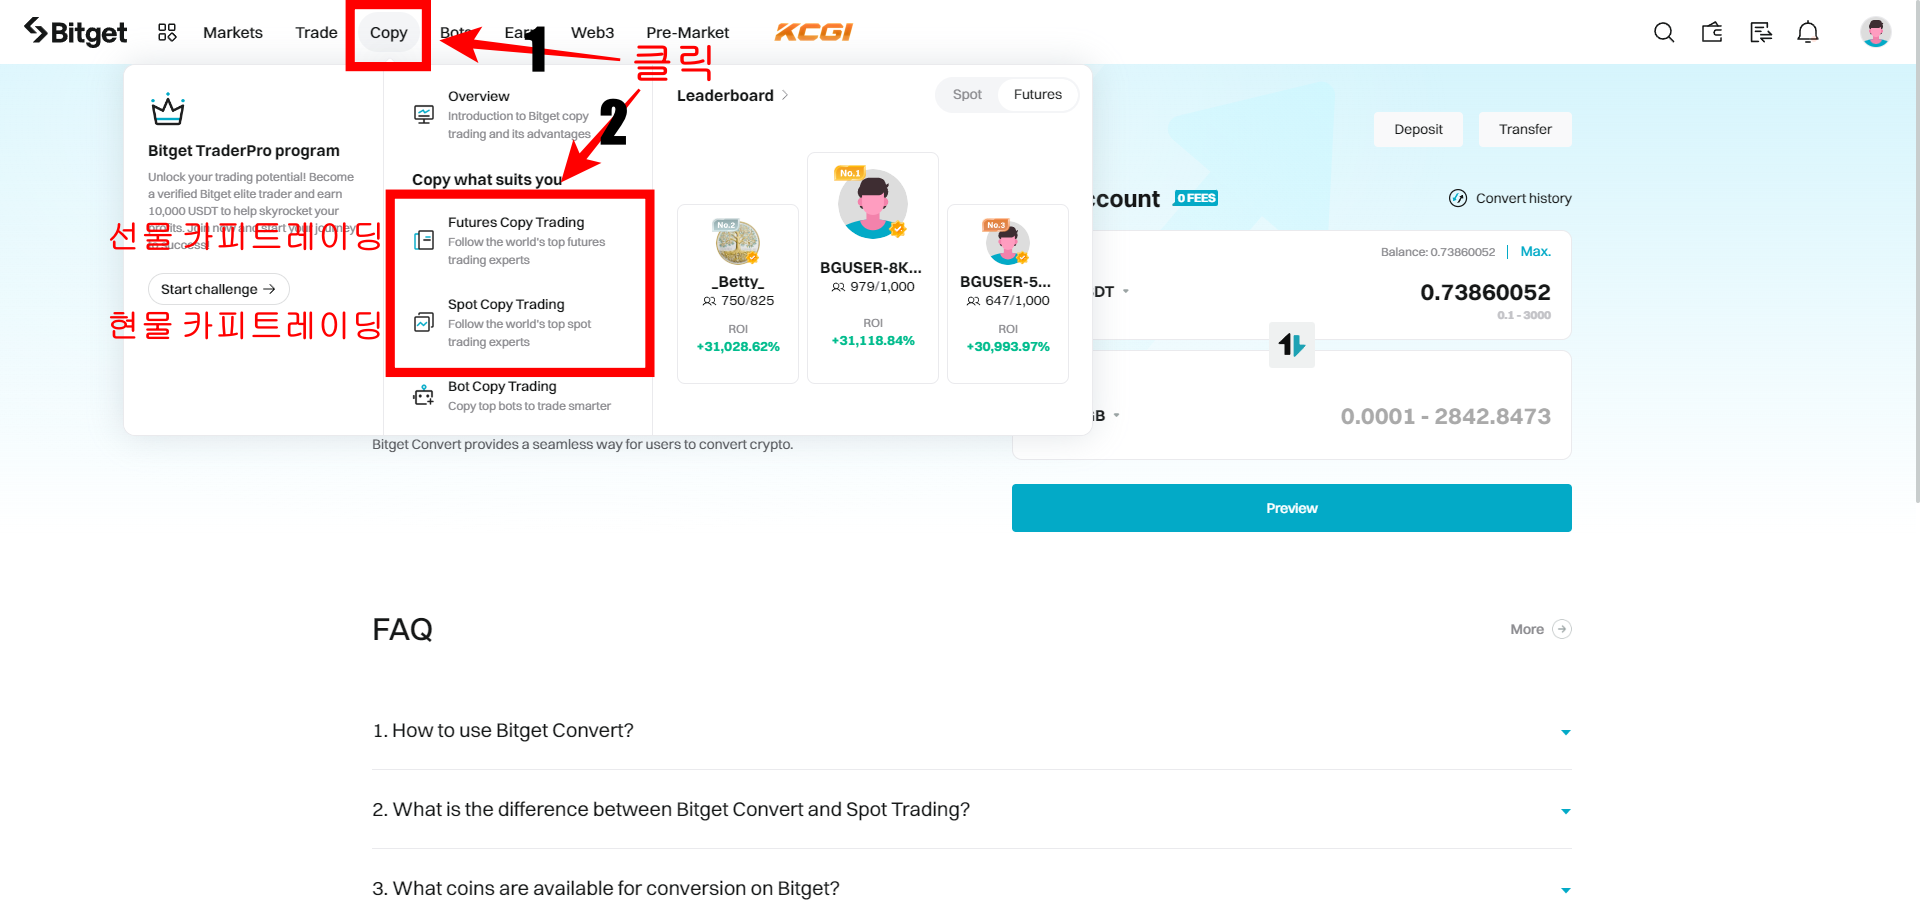Open the notifications bell
1920x918 pixels.
pos(1808,32)
